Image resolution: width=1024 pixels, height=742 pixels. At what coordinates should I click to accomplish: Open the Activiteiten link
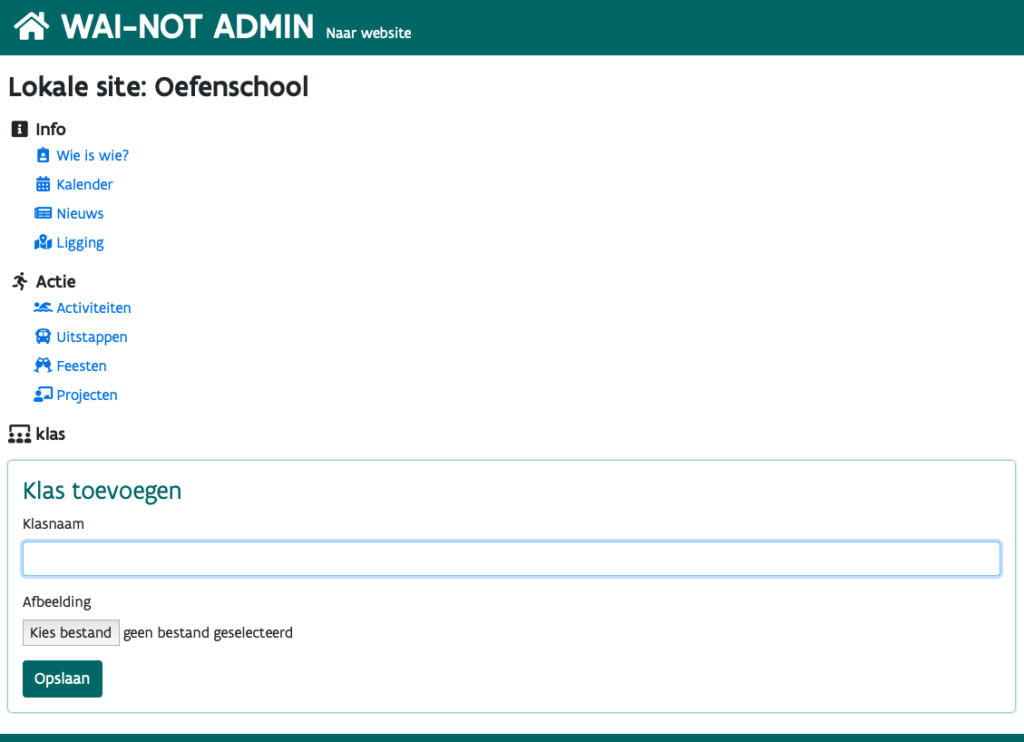coord(94,308)
